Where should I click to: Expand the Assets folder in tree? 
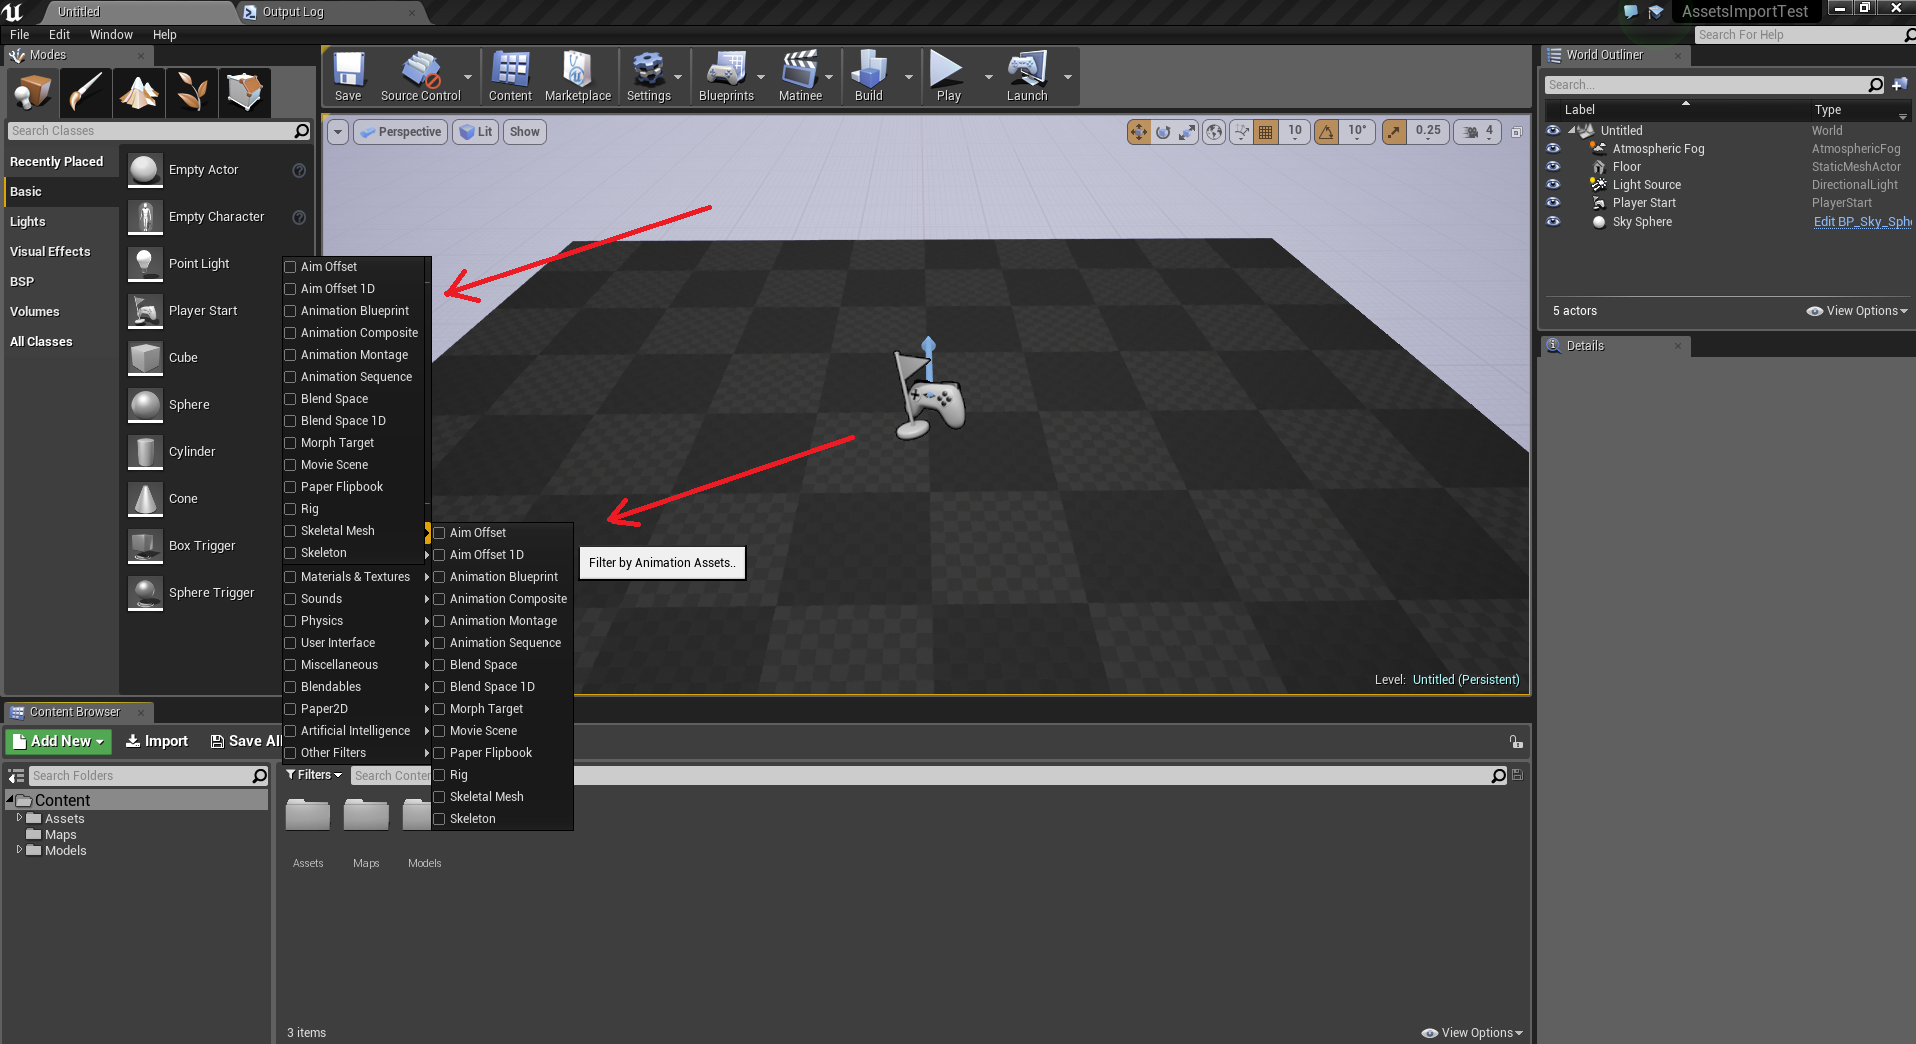[19, 818]
